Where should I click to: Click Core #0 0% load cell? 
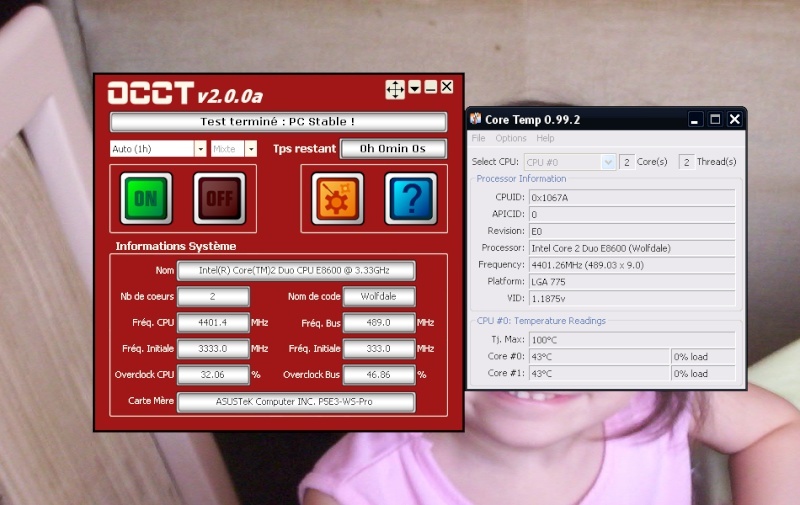pos(703,357)
